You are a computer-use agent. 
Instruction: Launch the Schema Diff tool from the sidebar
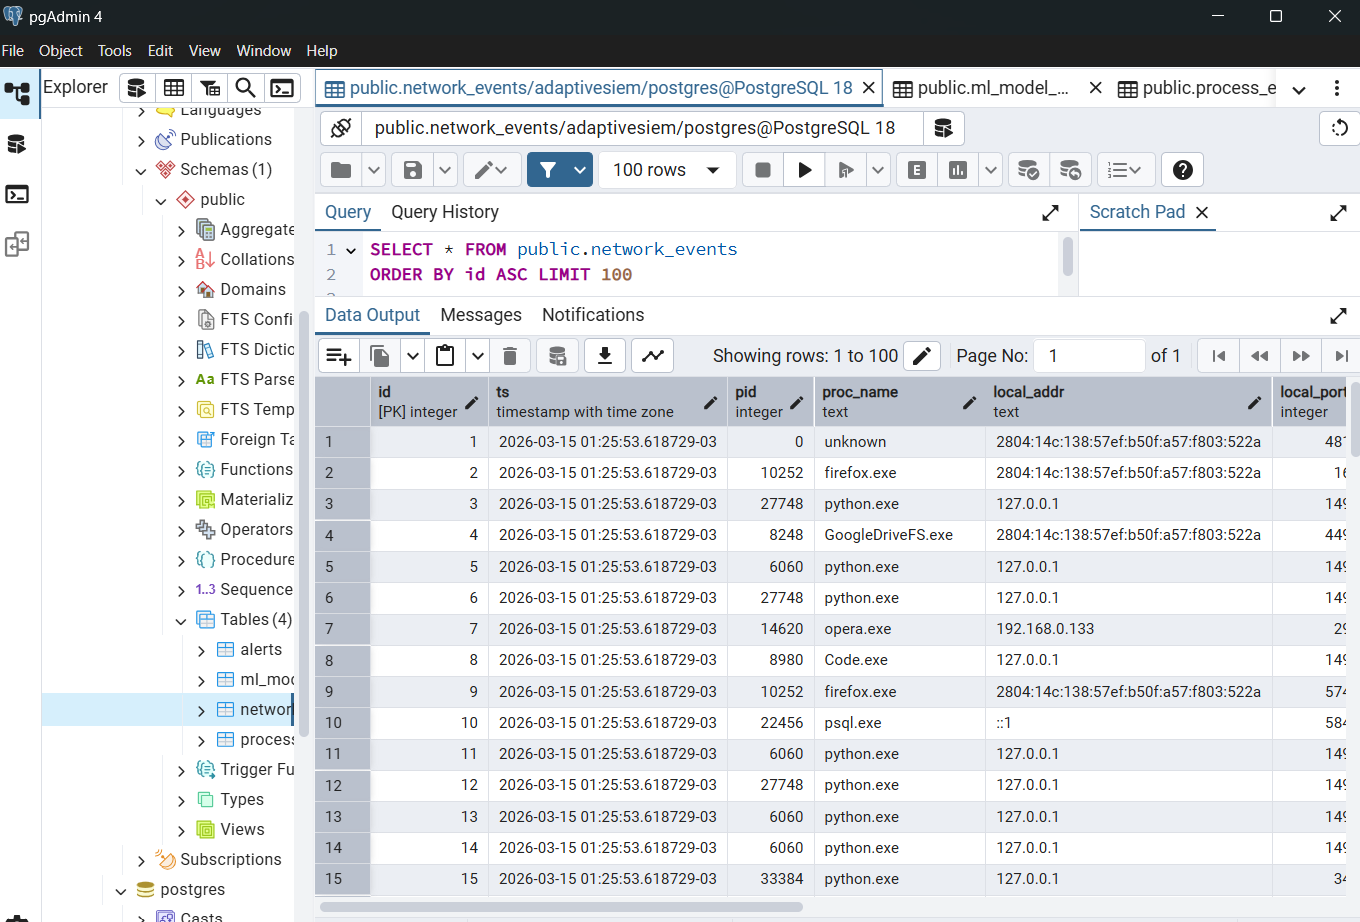pyautogui.click(x=16, y=243)
